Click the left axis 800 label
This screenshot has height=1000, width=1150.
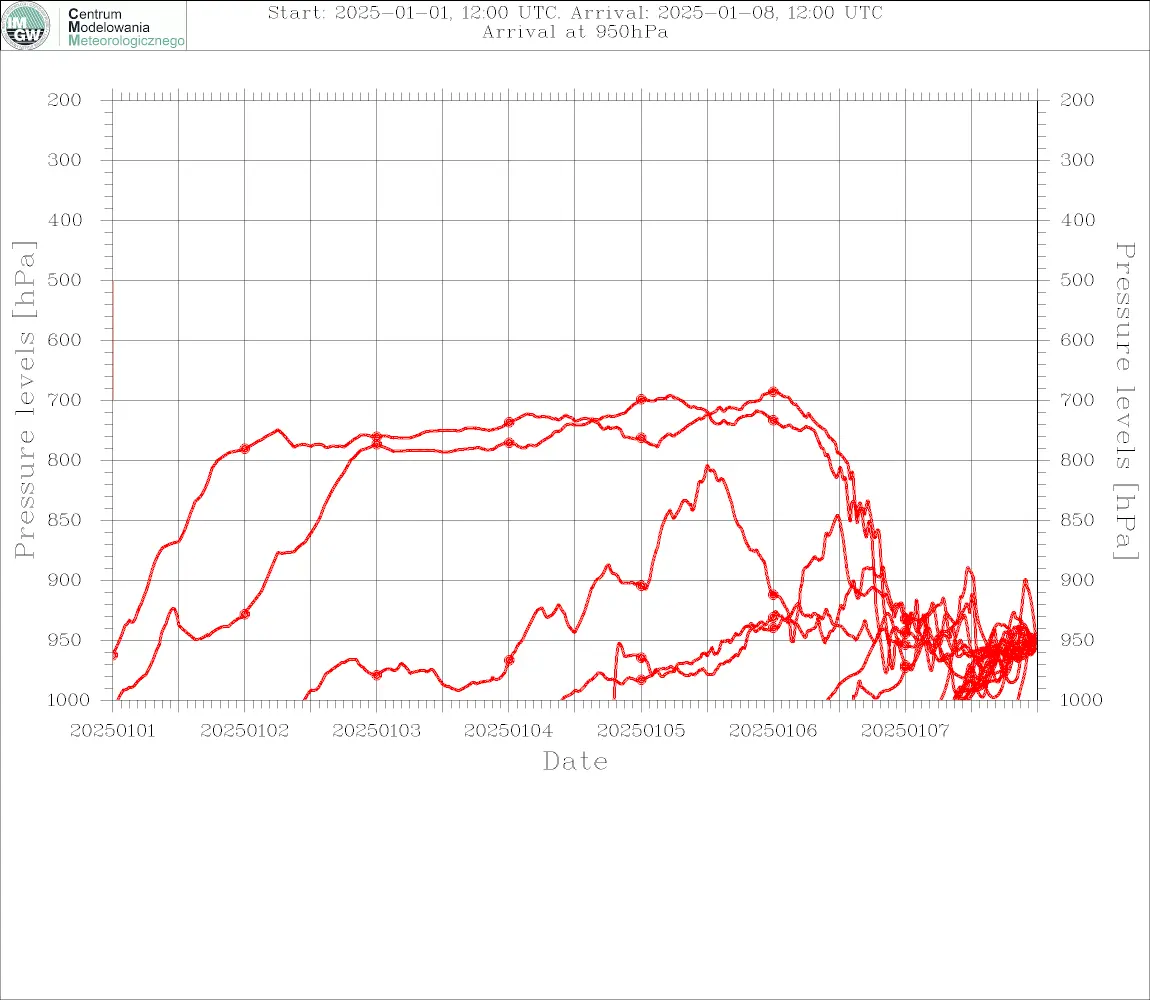coord(65,460)
